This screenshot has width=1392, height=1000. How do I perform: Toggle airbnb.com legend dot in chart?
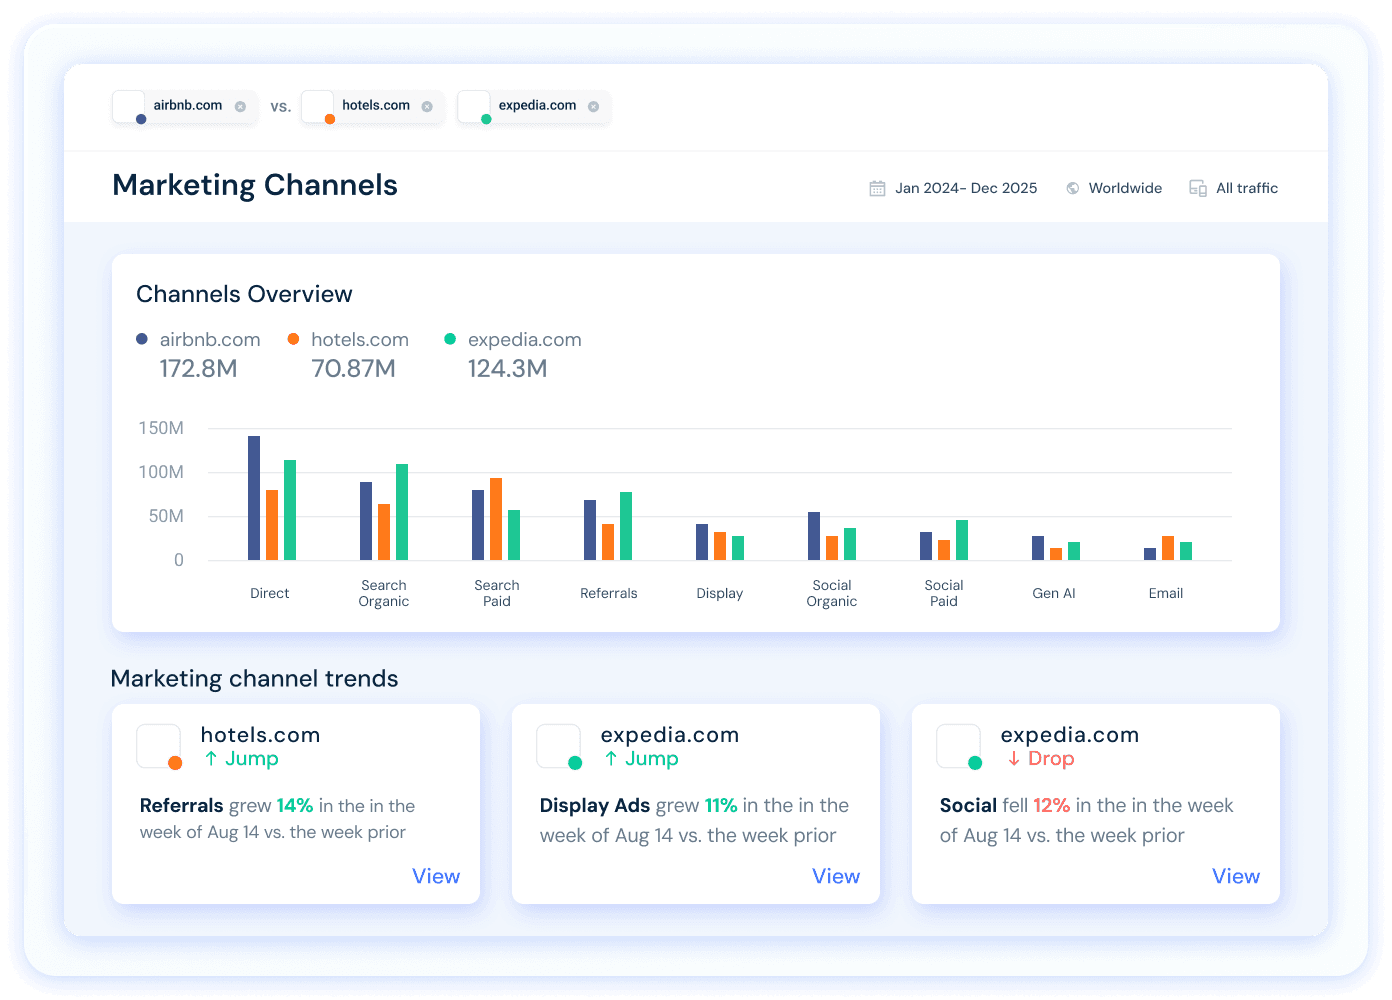[x=142, y=339]
